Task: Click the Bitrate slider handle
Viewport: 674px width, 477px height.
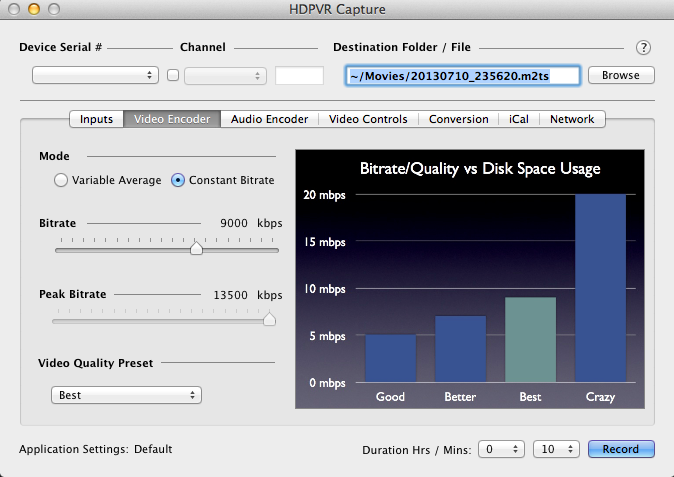Action: [196, 249]
